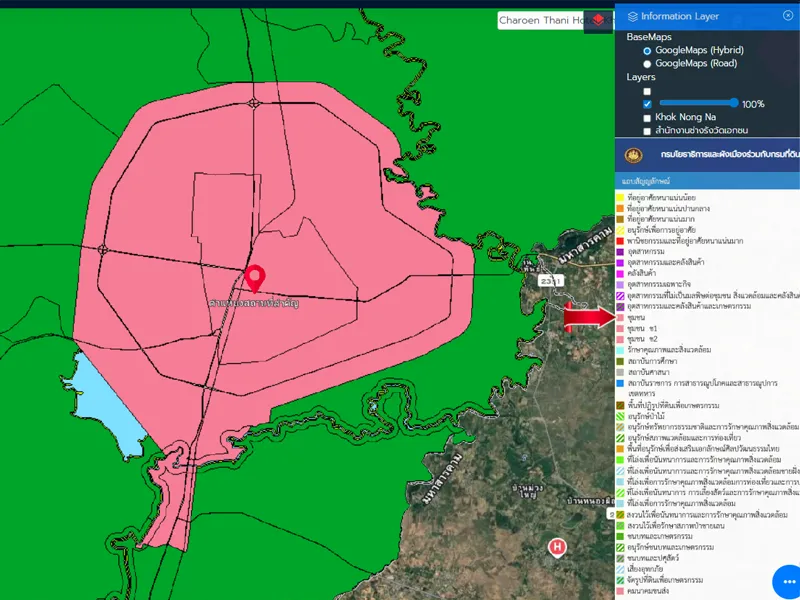Image resolution: width=800 pixels, height=600 pixels.
Task: Click the yellow low-density residential legend swatch
Action: [x=621, y=198]
